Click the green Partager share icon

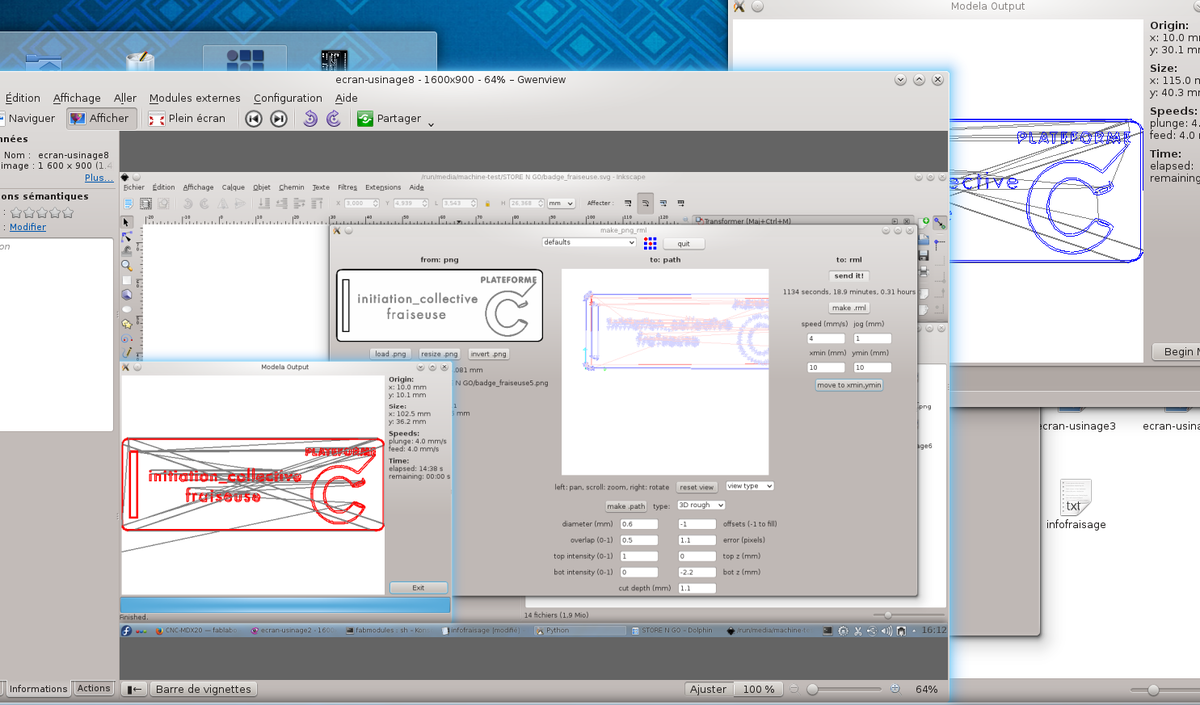coord(365,118)
